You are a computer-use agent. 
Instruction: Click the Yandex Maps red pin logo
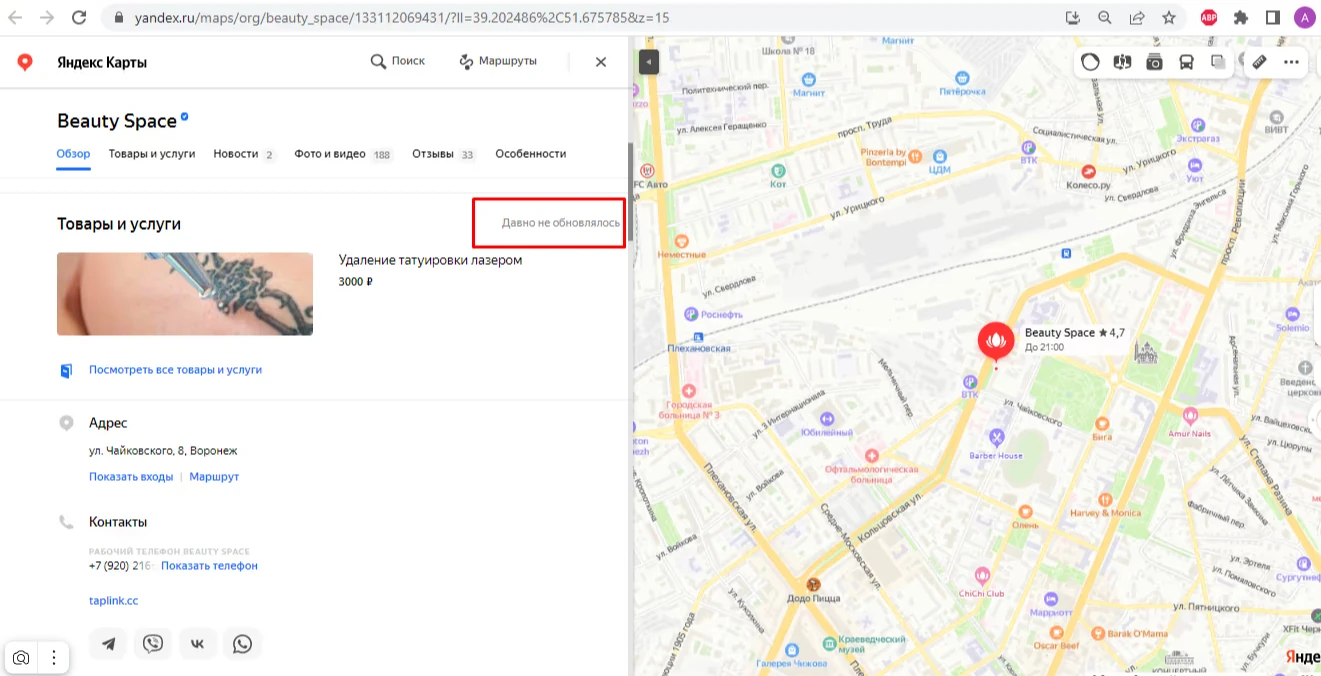(x=25, y=62)
